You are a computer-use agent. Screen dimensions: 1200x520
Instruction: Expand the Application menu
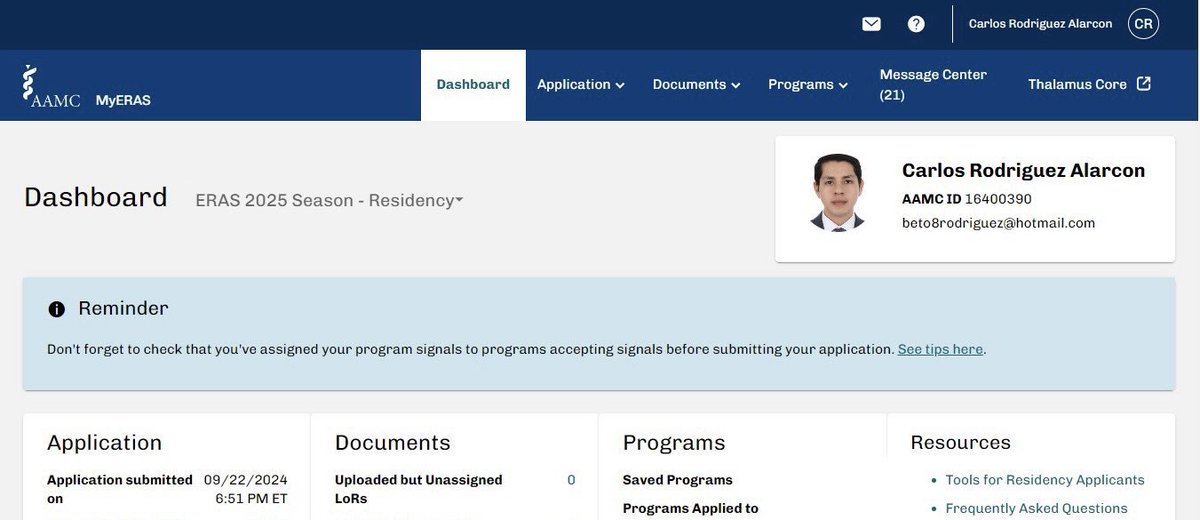pos(581,85)
